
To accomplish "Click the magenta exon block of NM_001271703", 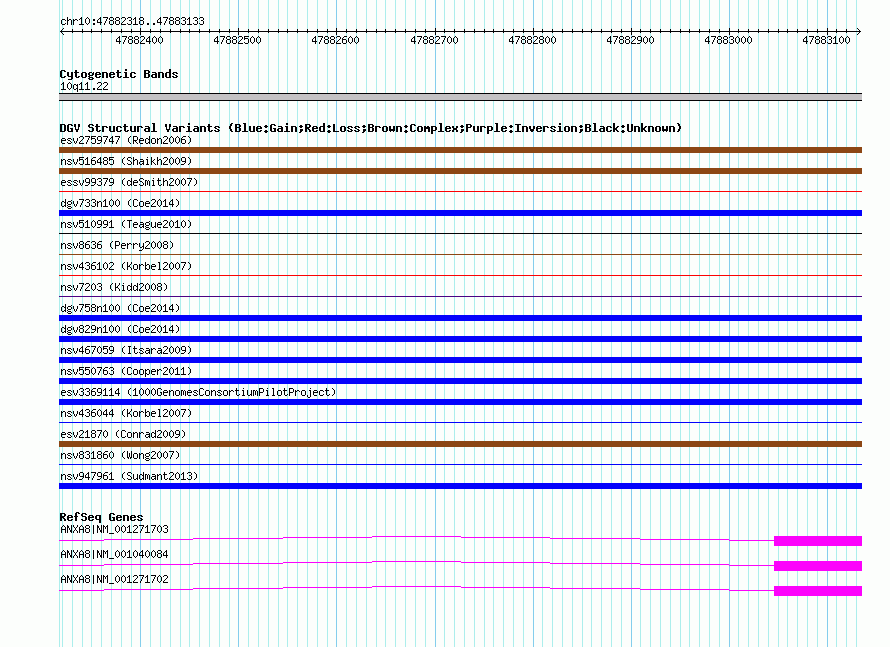I will (x=818, y=541).
